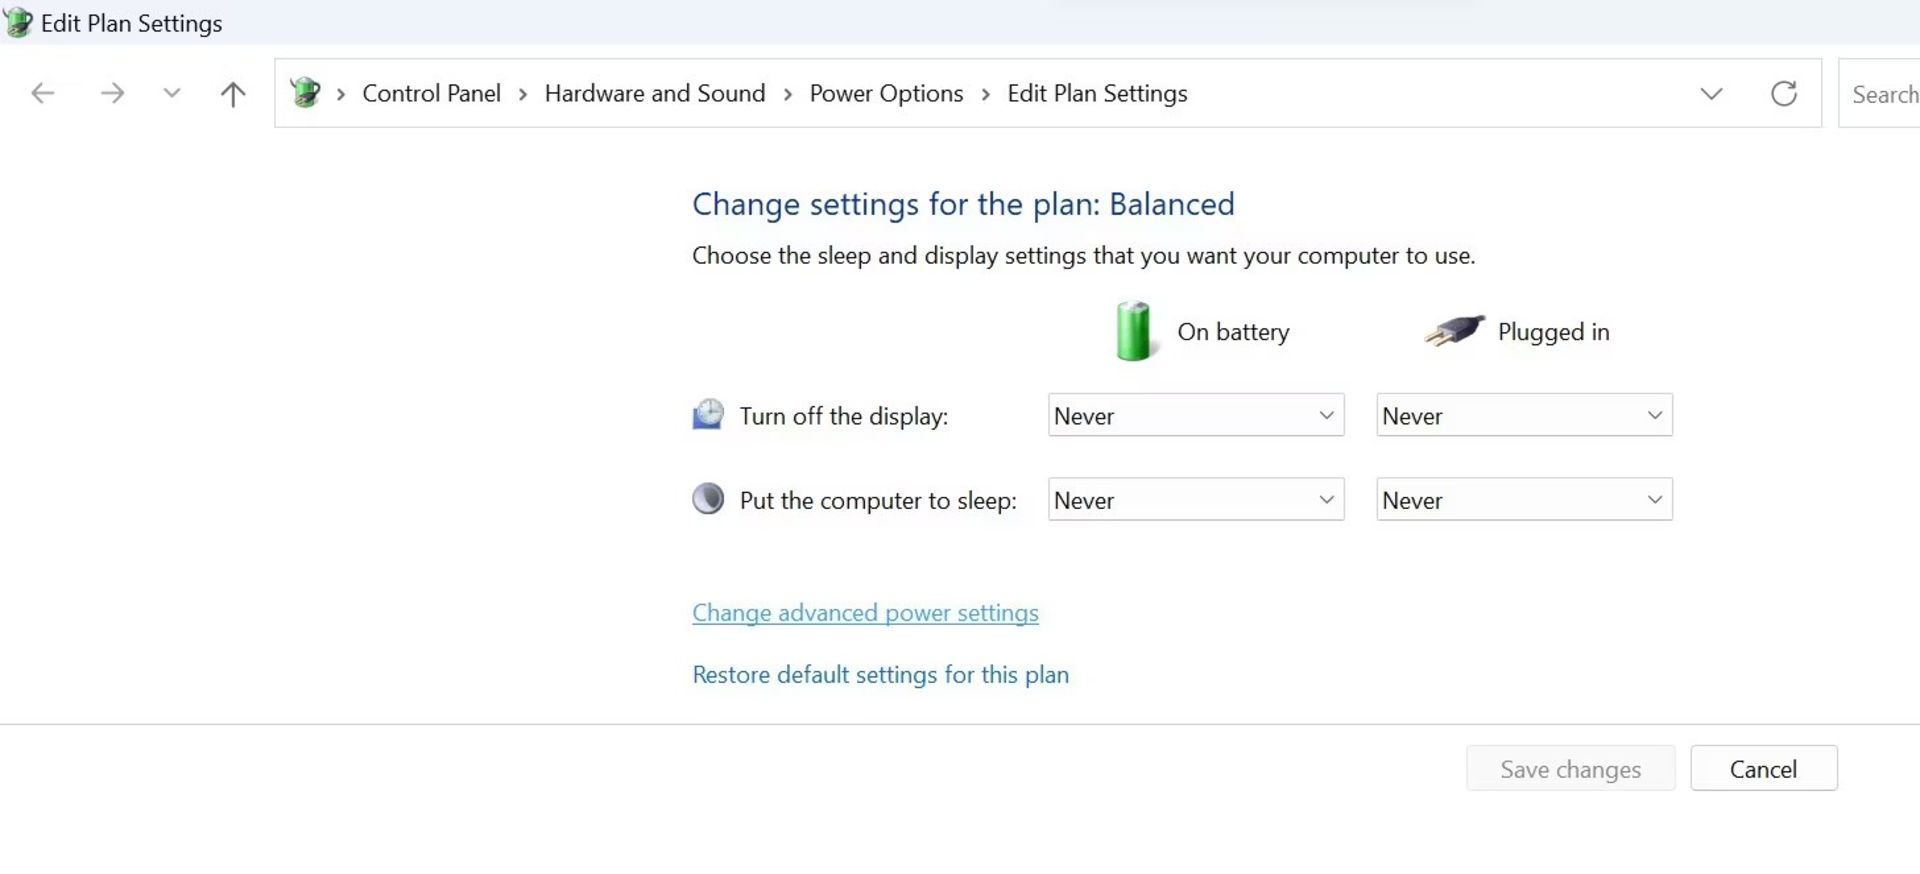1920x874 pixels.
Task: Navigate to Hardware and Sound breadcrumb
Action: [x=654, y=93]
